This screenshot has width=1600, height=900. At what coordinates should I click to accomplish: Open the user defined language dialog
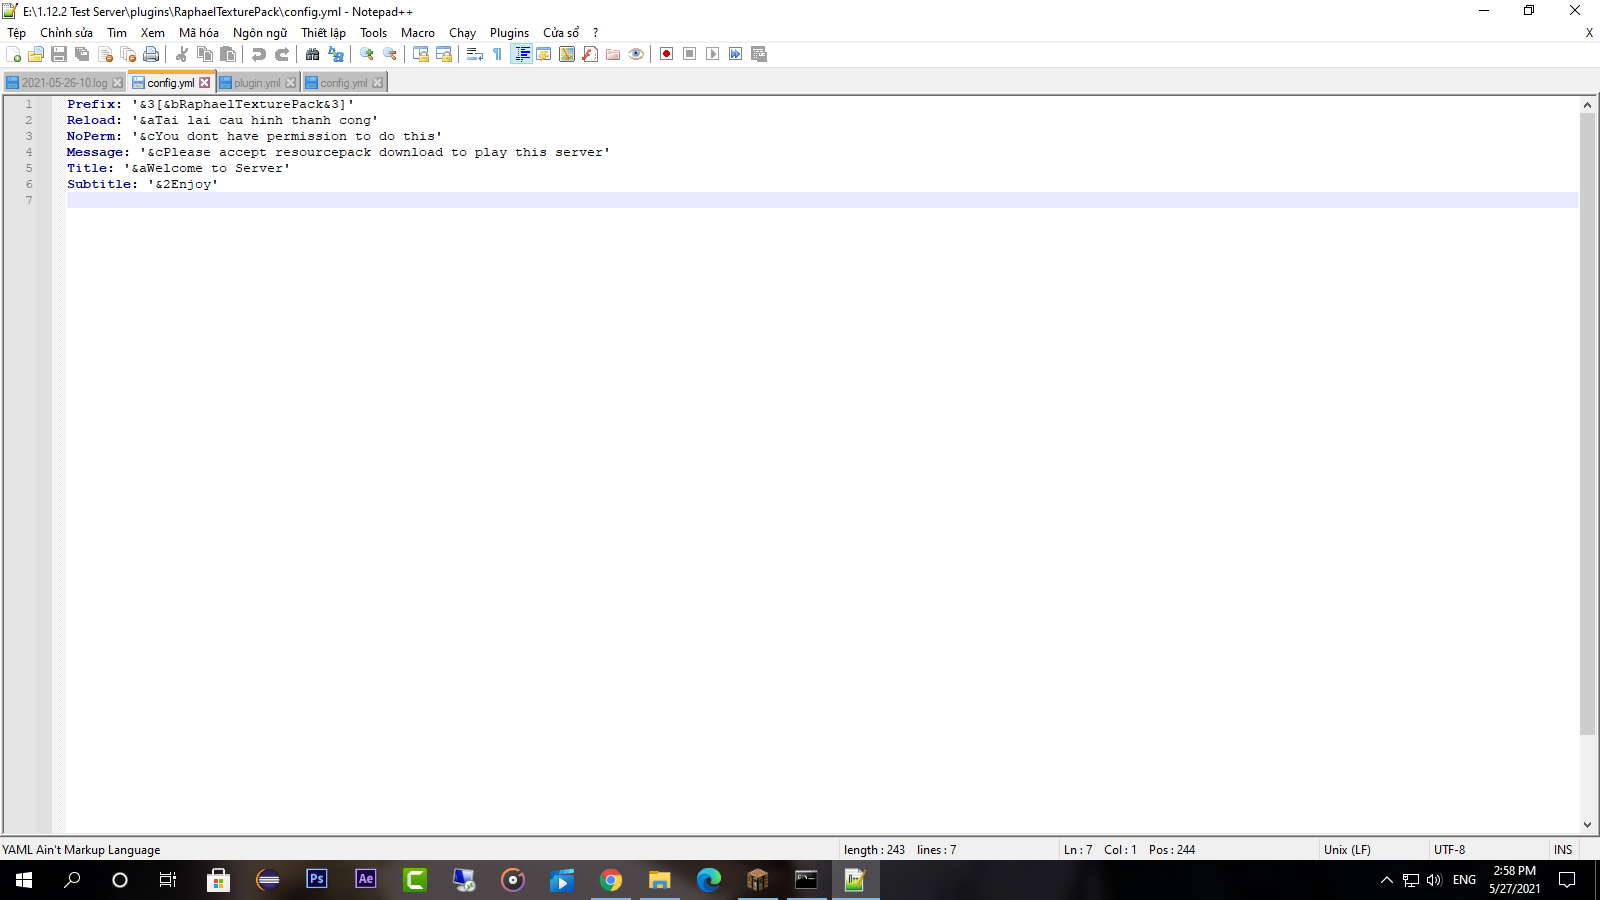[x=544, y=54]
